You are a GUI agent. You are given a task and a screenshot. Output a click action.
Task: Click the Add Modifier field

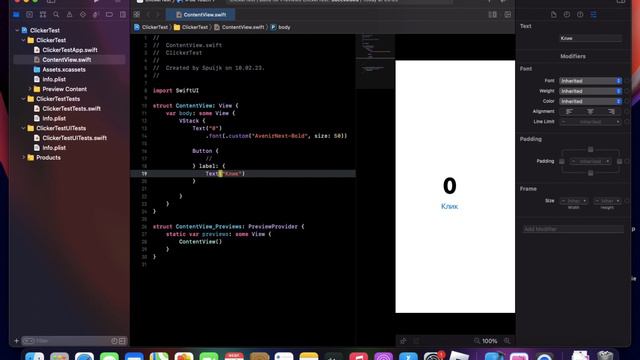click(x=573, y=229)
